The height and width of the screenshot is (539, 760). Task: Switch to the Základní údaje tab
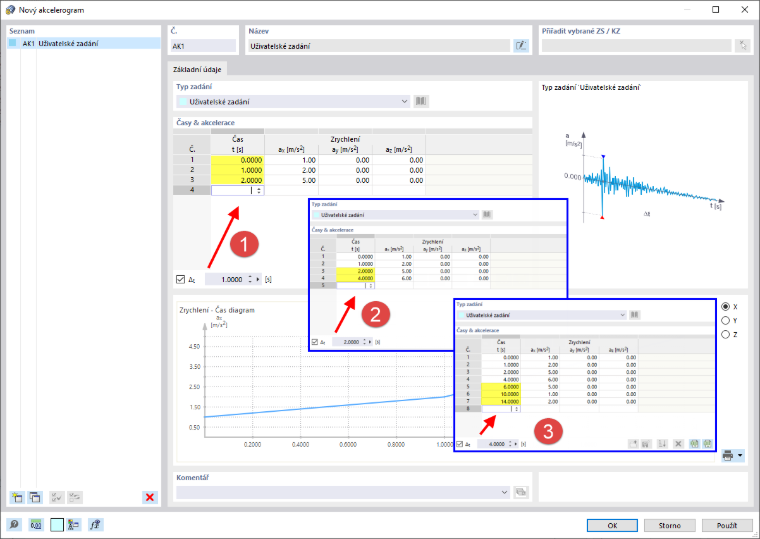point(197,69)
